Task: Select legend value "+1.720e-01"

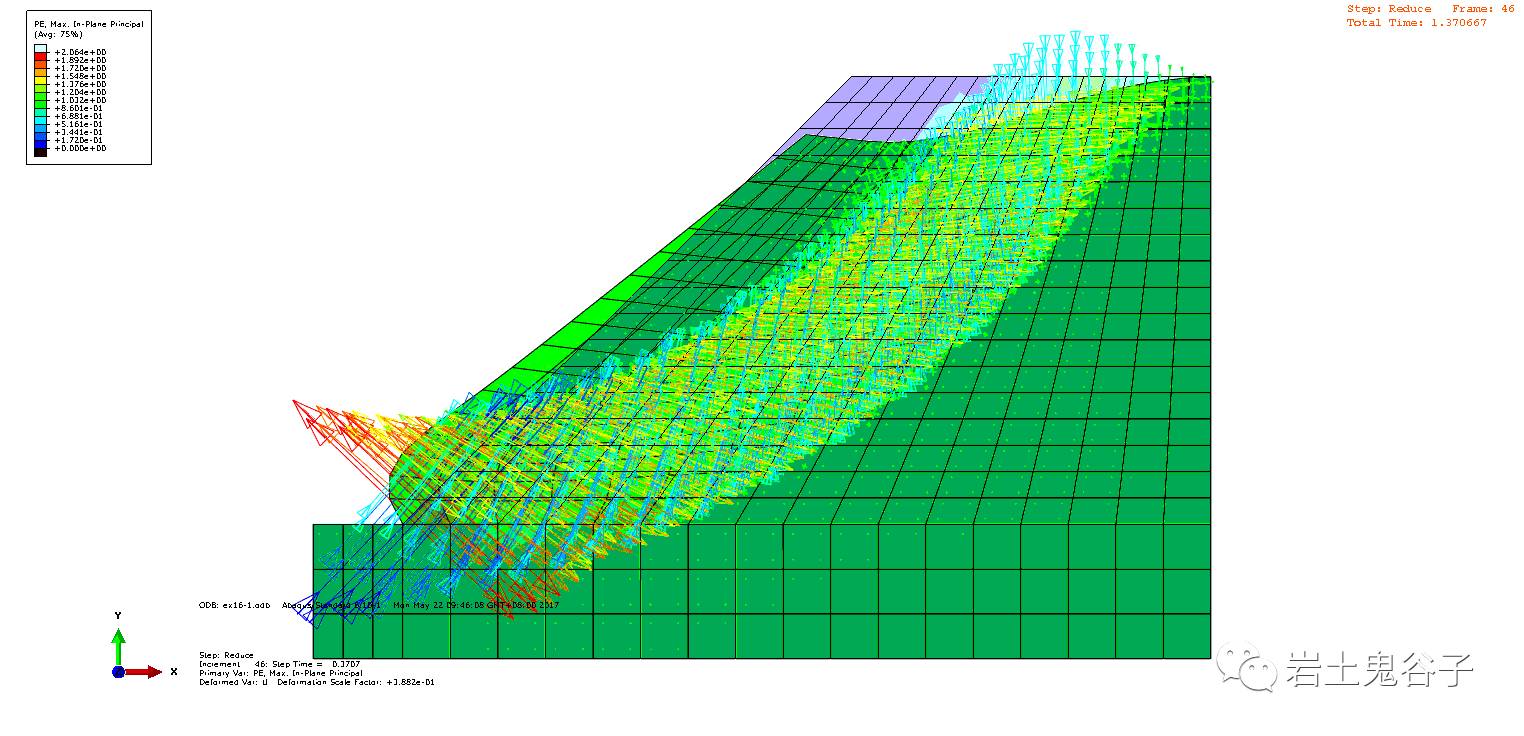Action: 78,140
